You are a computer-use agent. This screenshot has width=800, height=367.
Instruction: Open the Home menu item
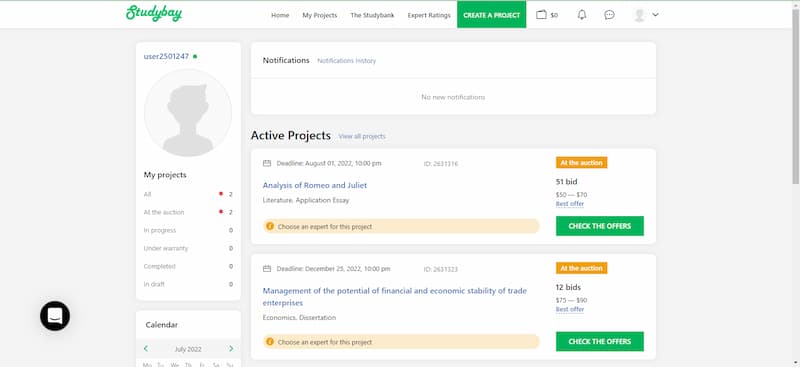pos(280,15)
